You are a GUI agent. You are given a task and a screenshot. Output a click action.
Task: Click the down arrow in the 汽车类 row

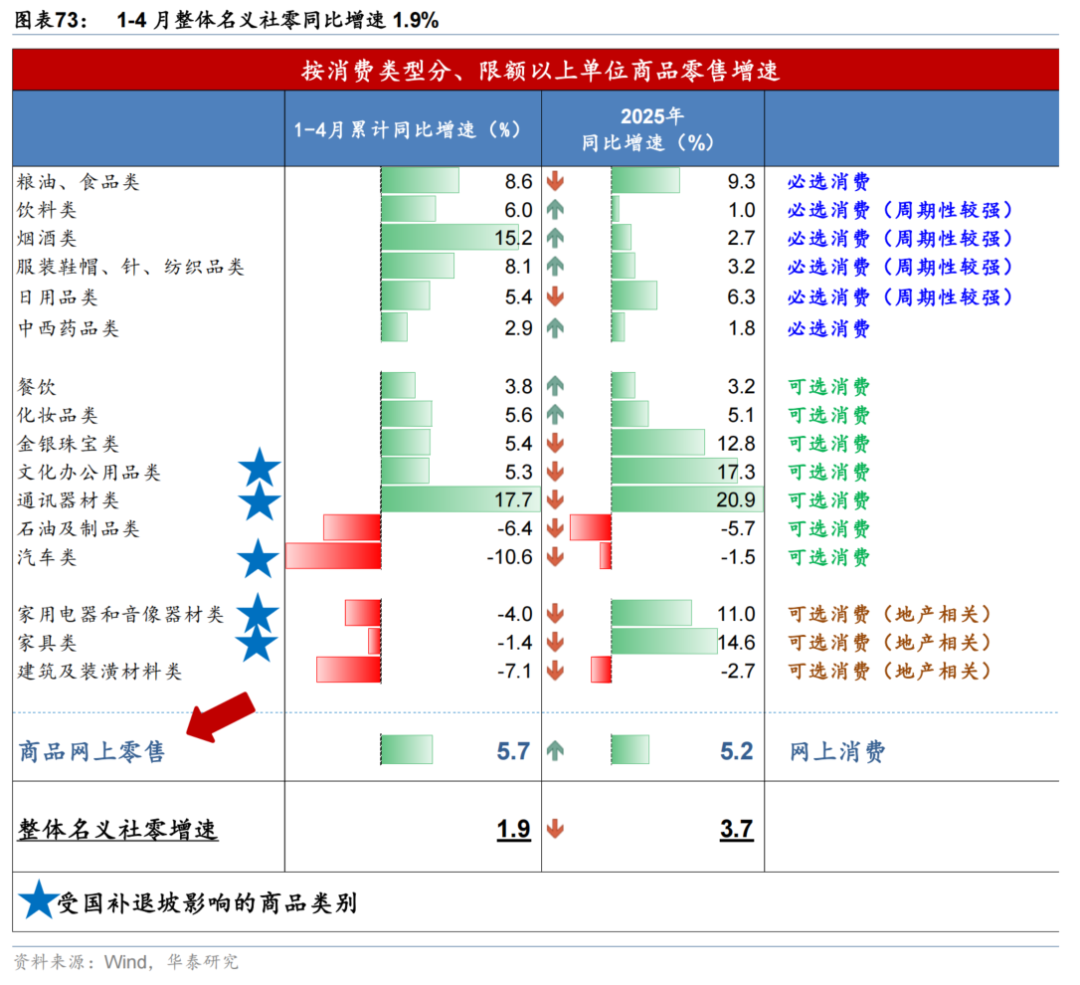point(555,557)
